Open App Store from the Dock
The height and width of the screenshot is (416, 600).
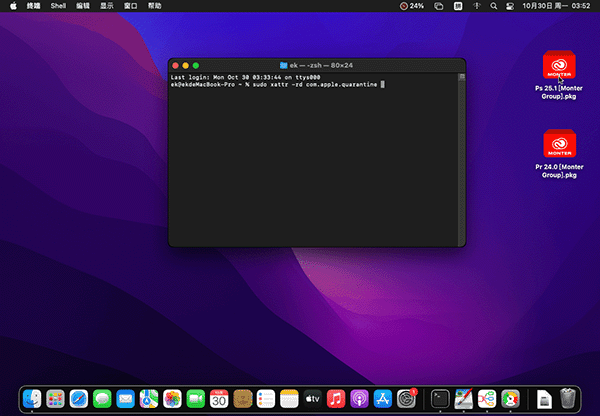383,399
